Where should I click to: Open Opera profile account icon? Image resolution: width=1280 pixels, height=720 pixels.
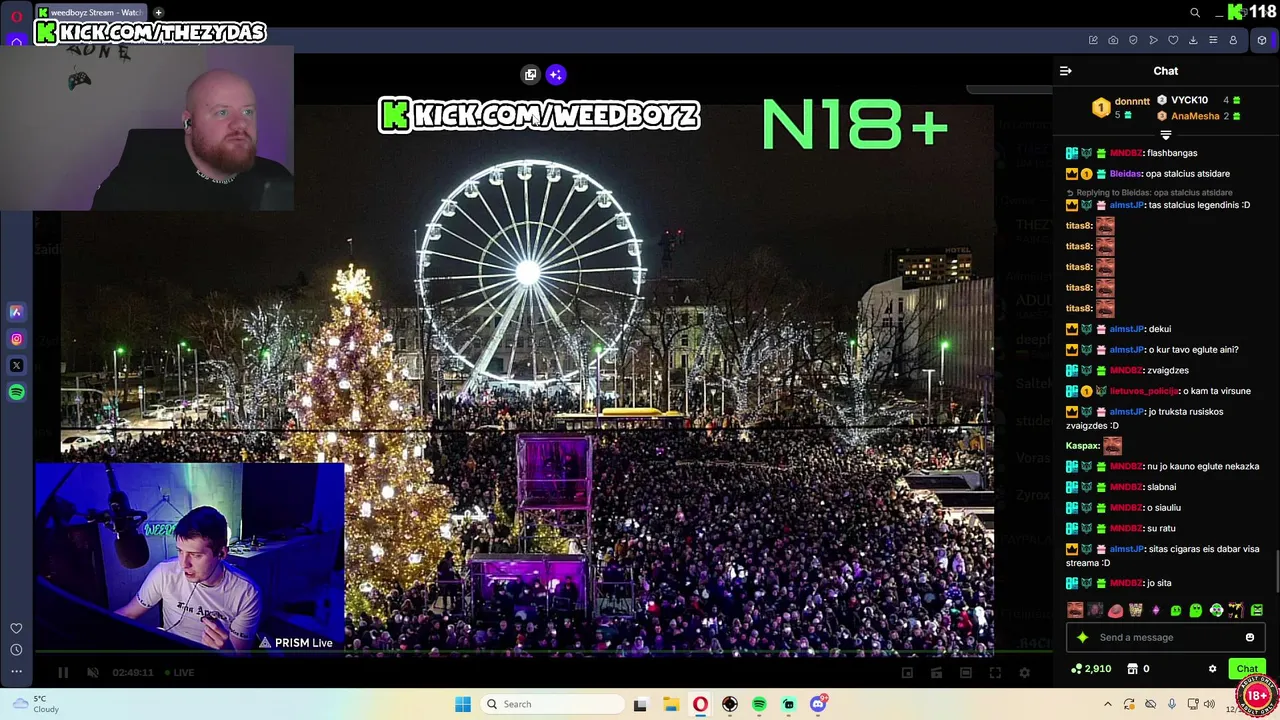(1233, 40)
